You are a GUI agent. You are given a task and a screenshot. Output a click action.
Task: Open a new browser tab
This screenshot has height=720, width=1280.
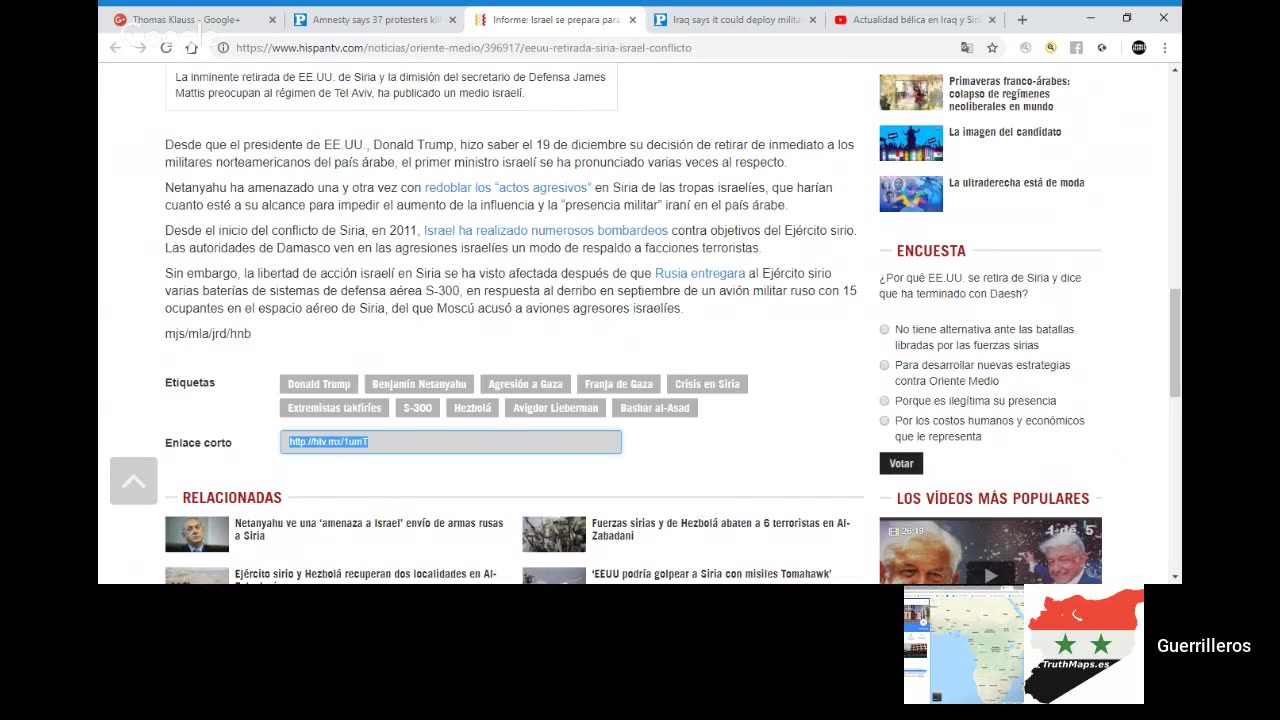click(1022, 19)
